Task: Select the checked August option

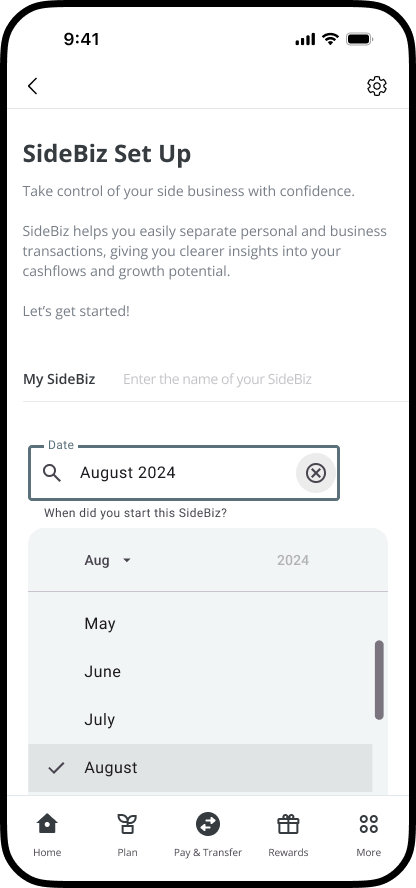Action: click(200, 768)
